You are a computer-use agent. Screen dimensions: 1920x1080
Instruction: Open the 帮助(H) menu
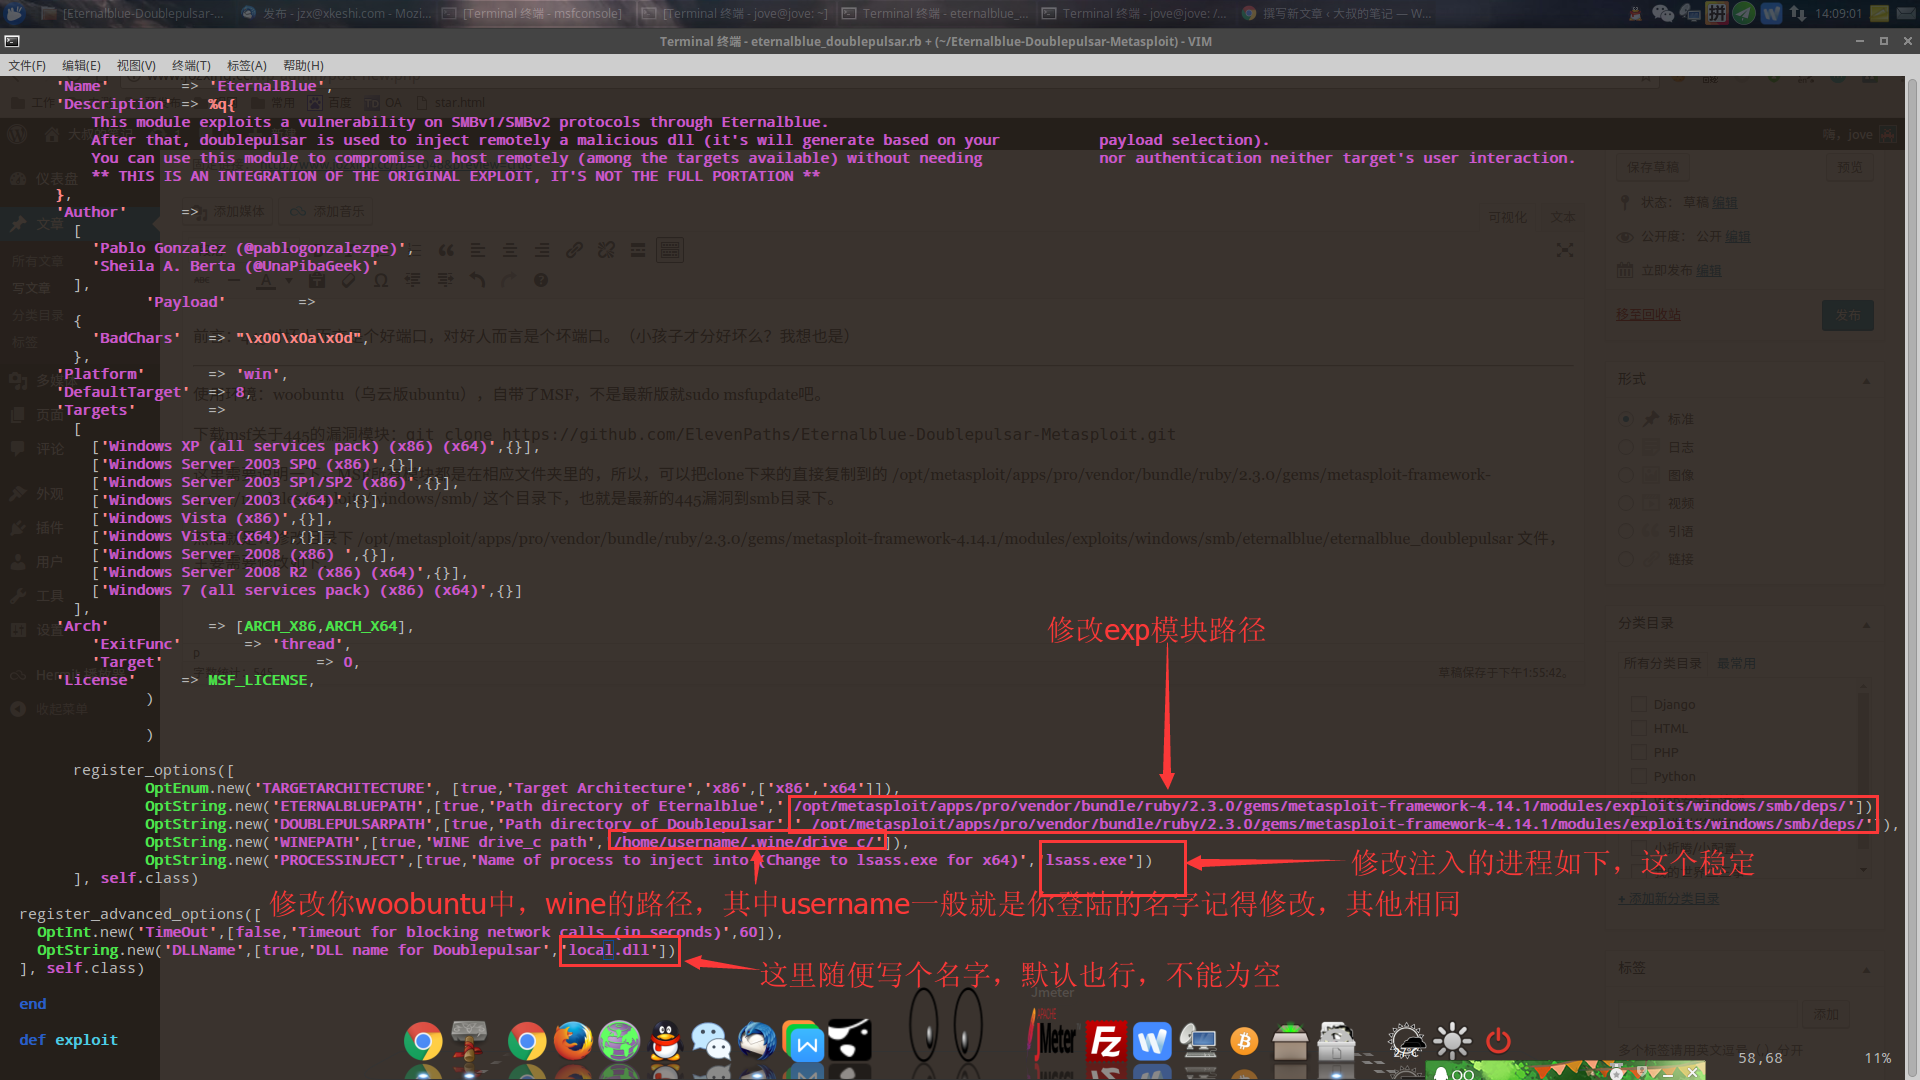pyautogui.click(x=303, y=65)
